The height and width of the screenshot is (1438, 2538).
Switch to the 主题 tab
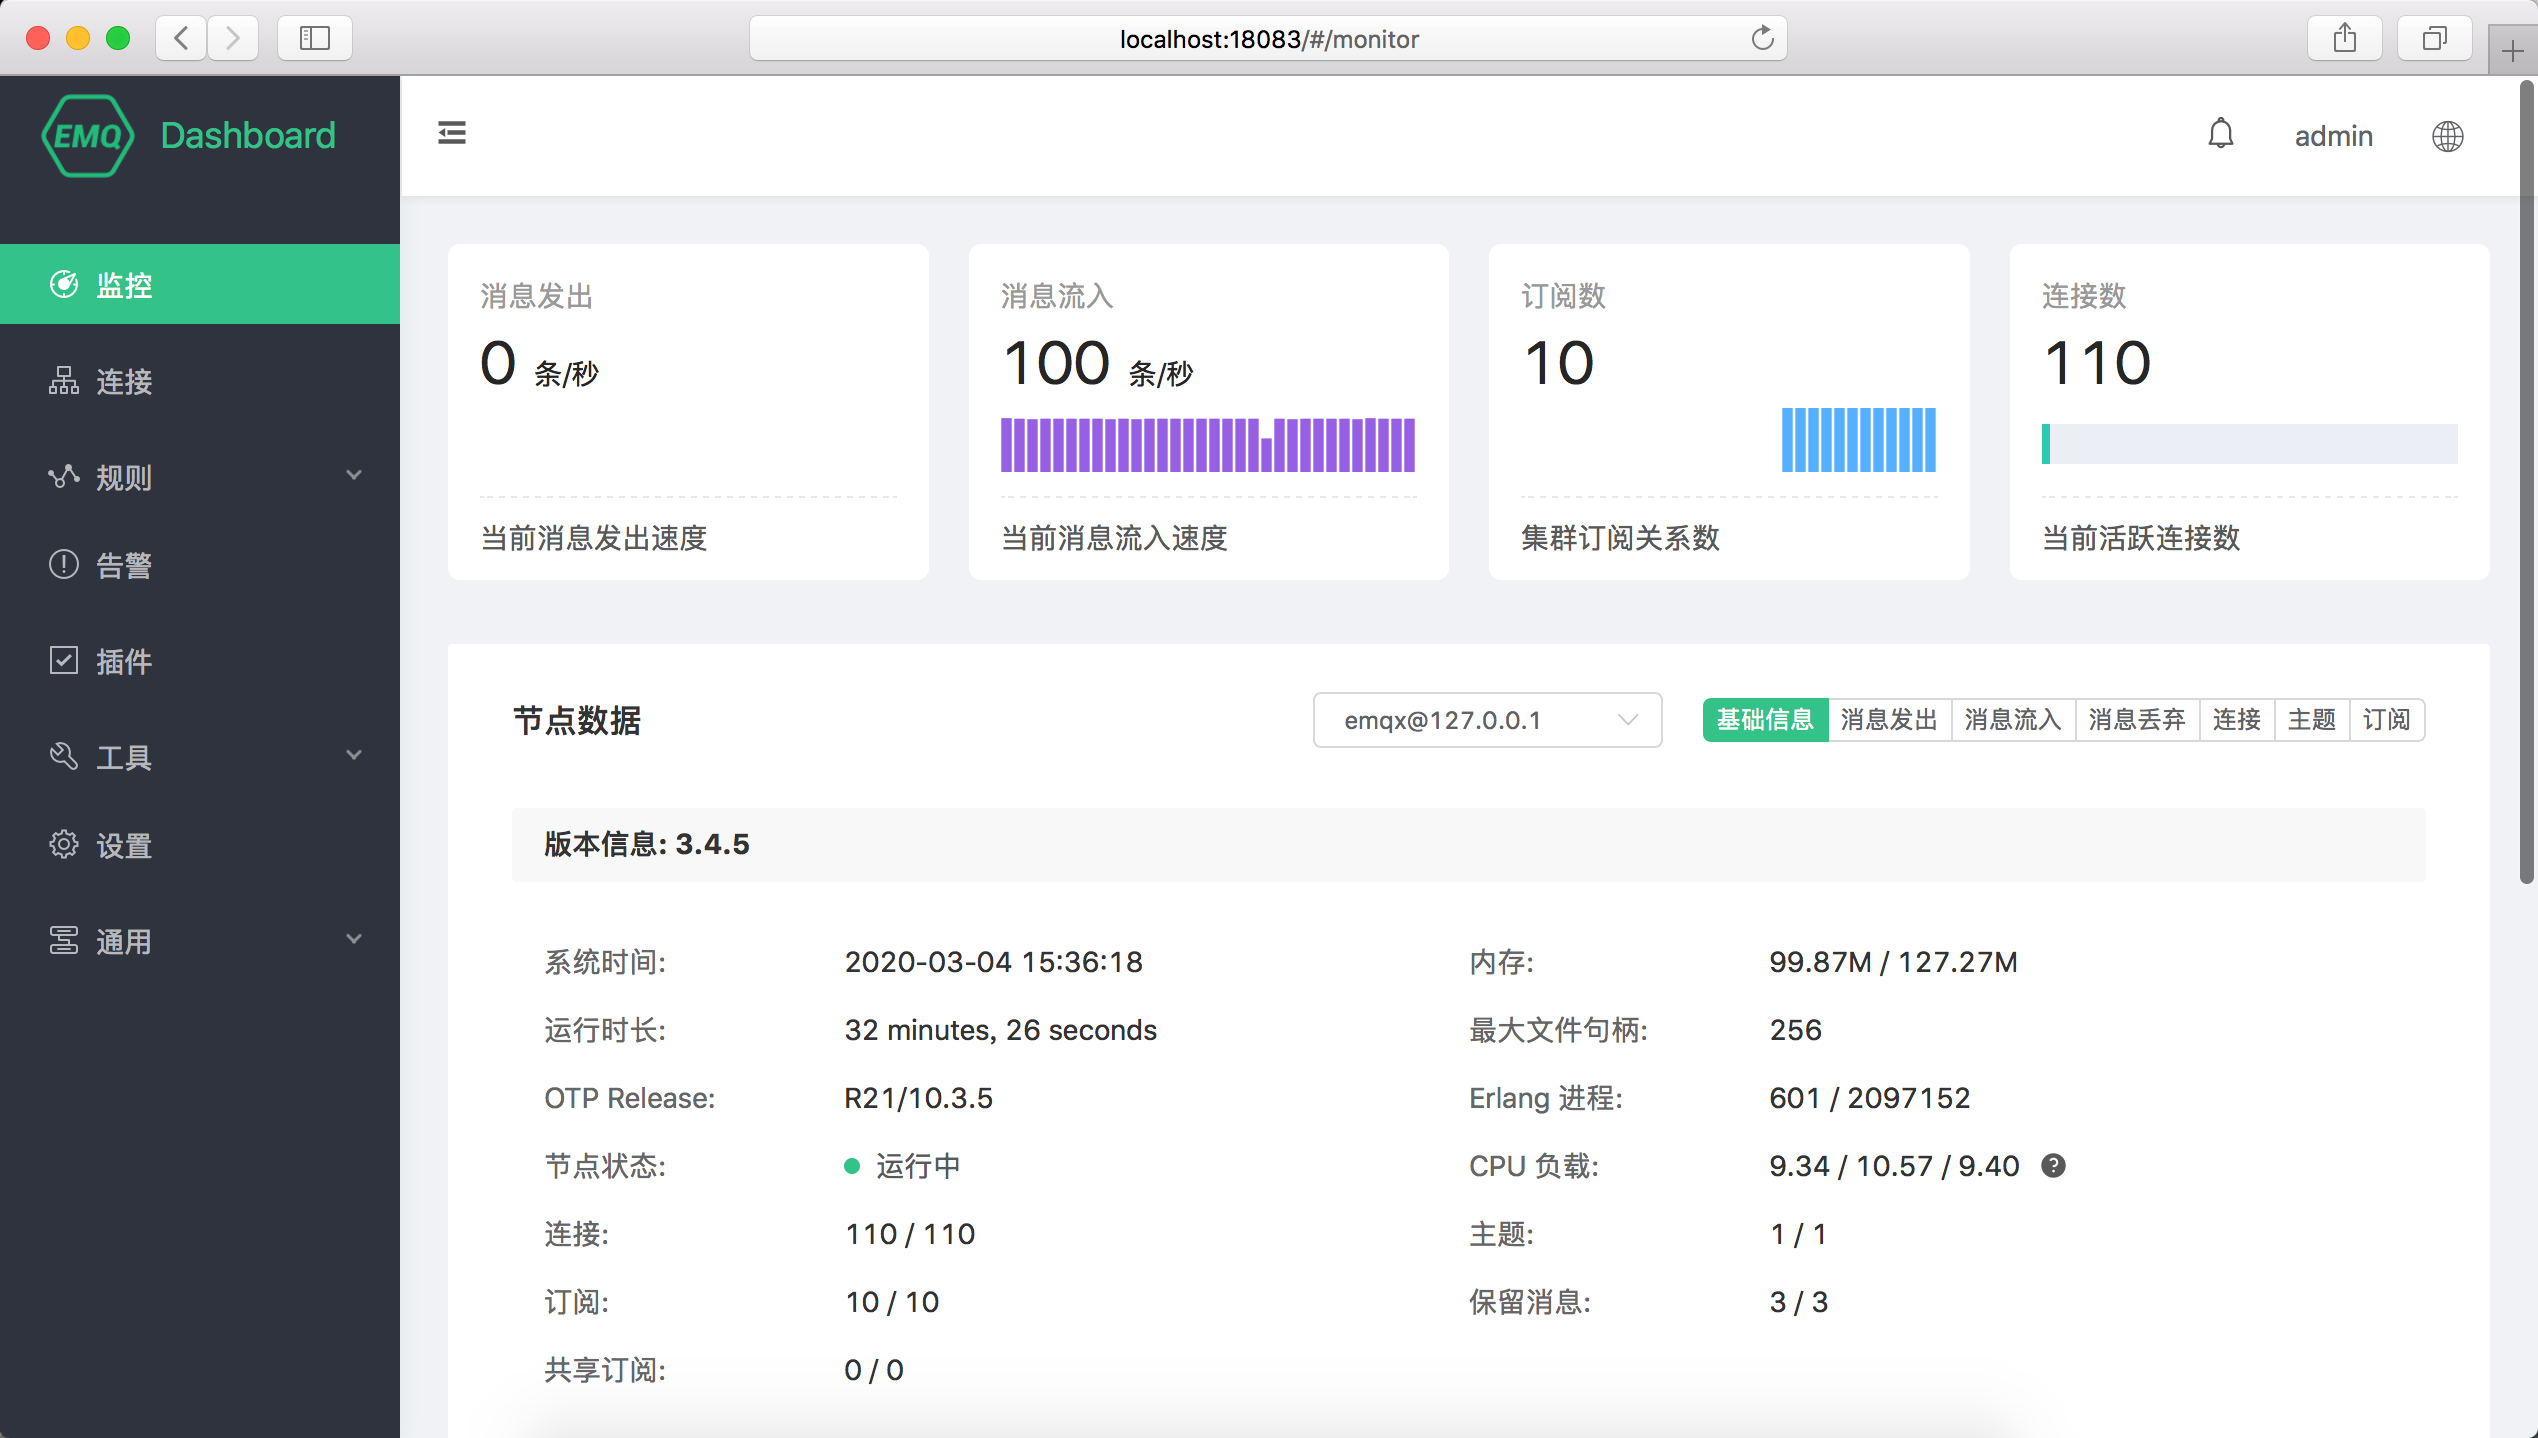point(2312,720)
